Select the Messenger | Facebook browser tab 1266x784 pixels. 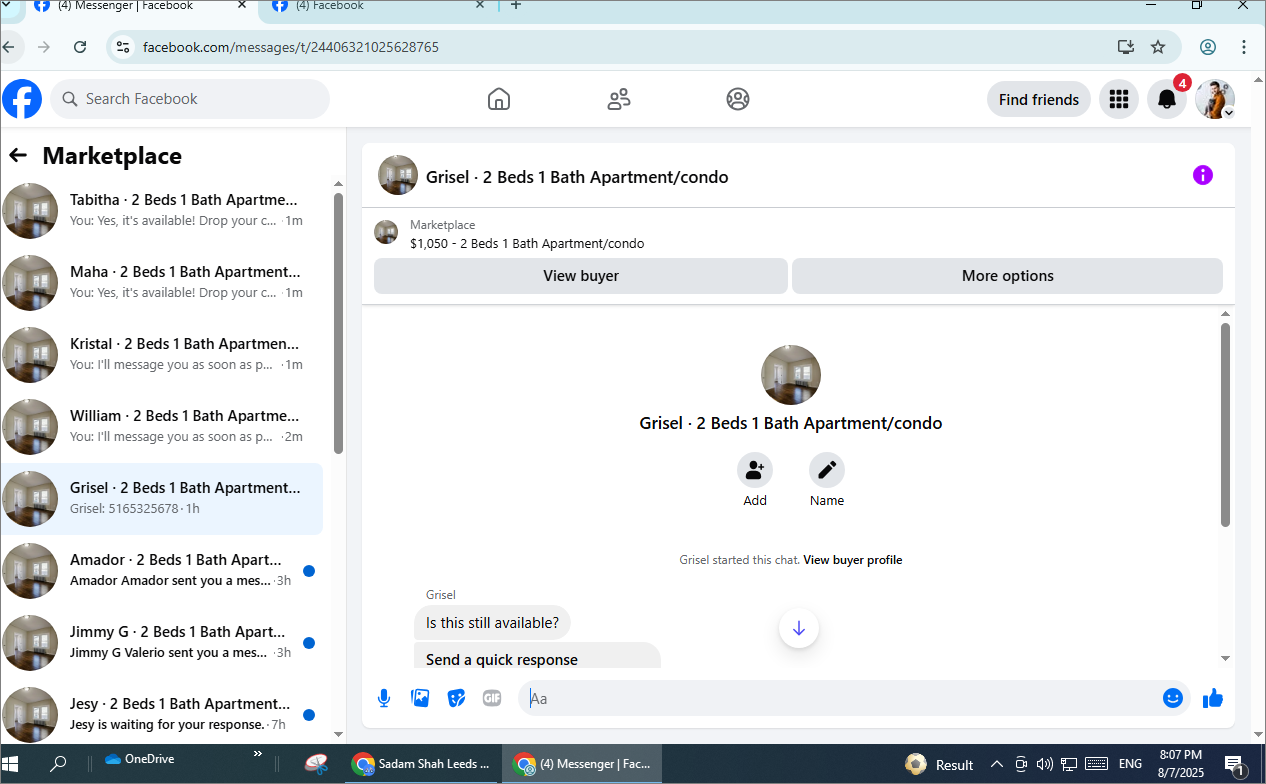click(x=140, y=7)
